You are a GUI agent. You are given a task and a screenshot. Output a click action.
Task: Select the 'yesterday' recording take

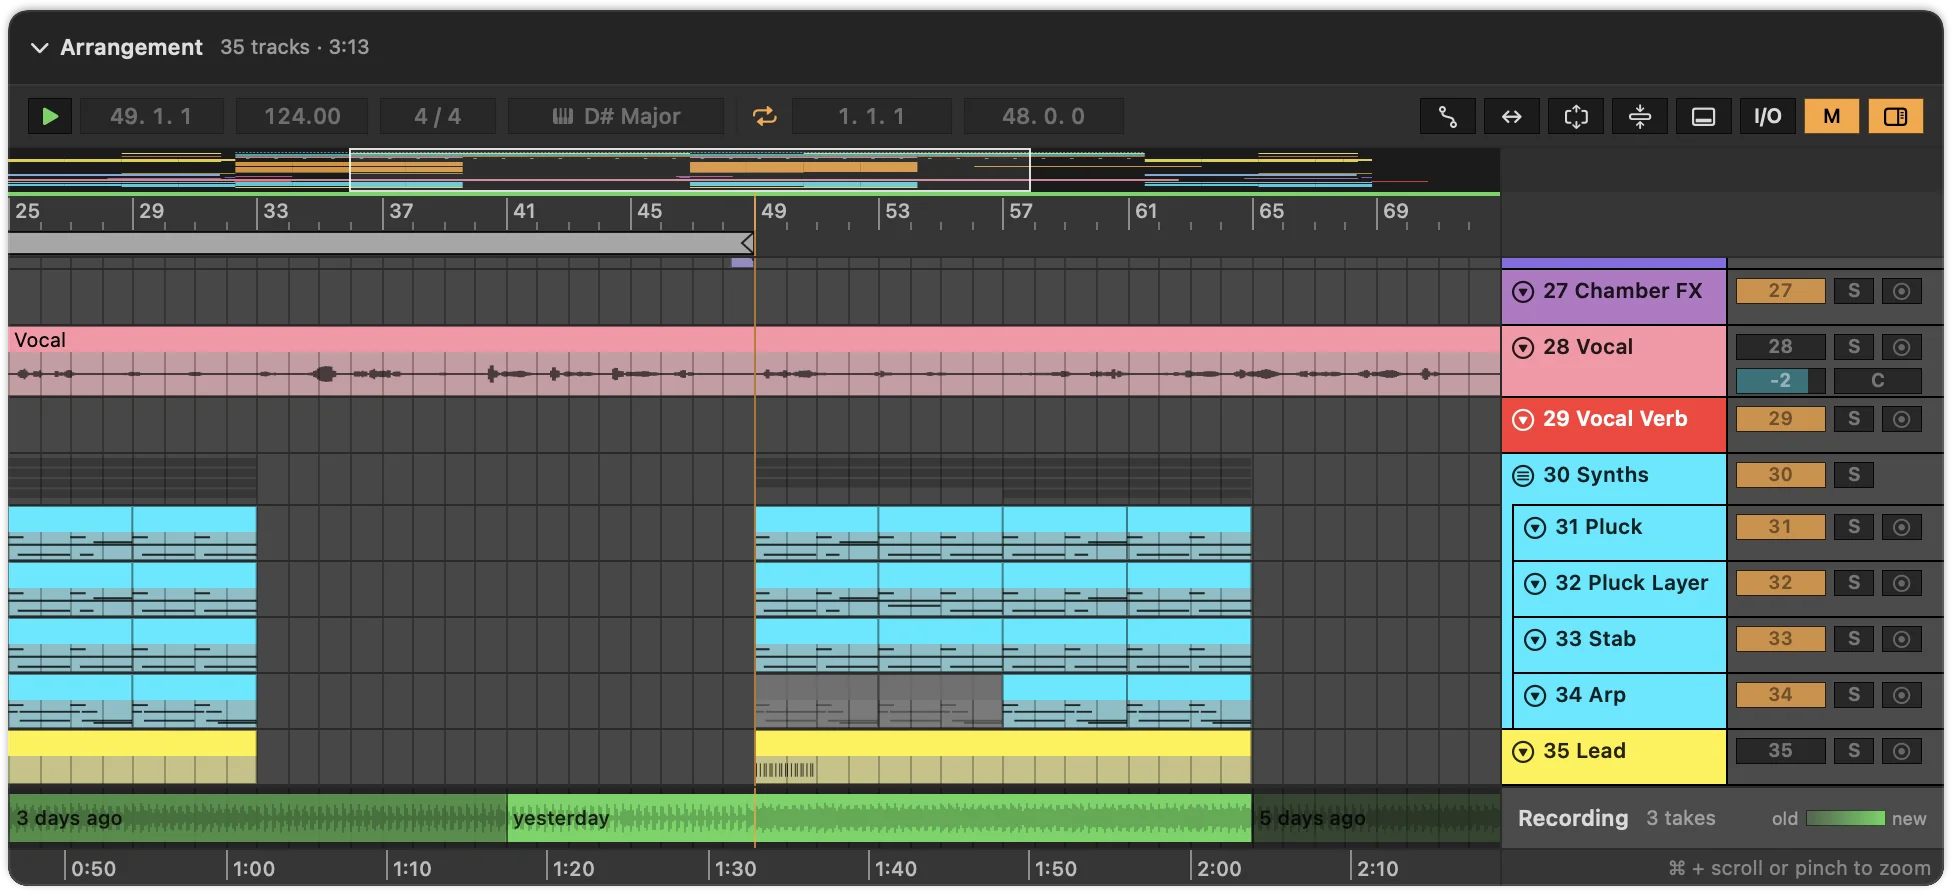tap(880, 818)
